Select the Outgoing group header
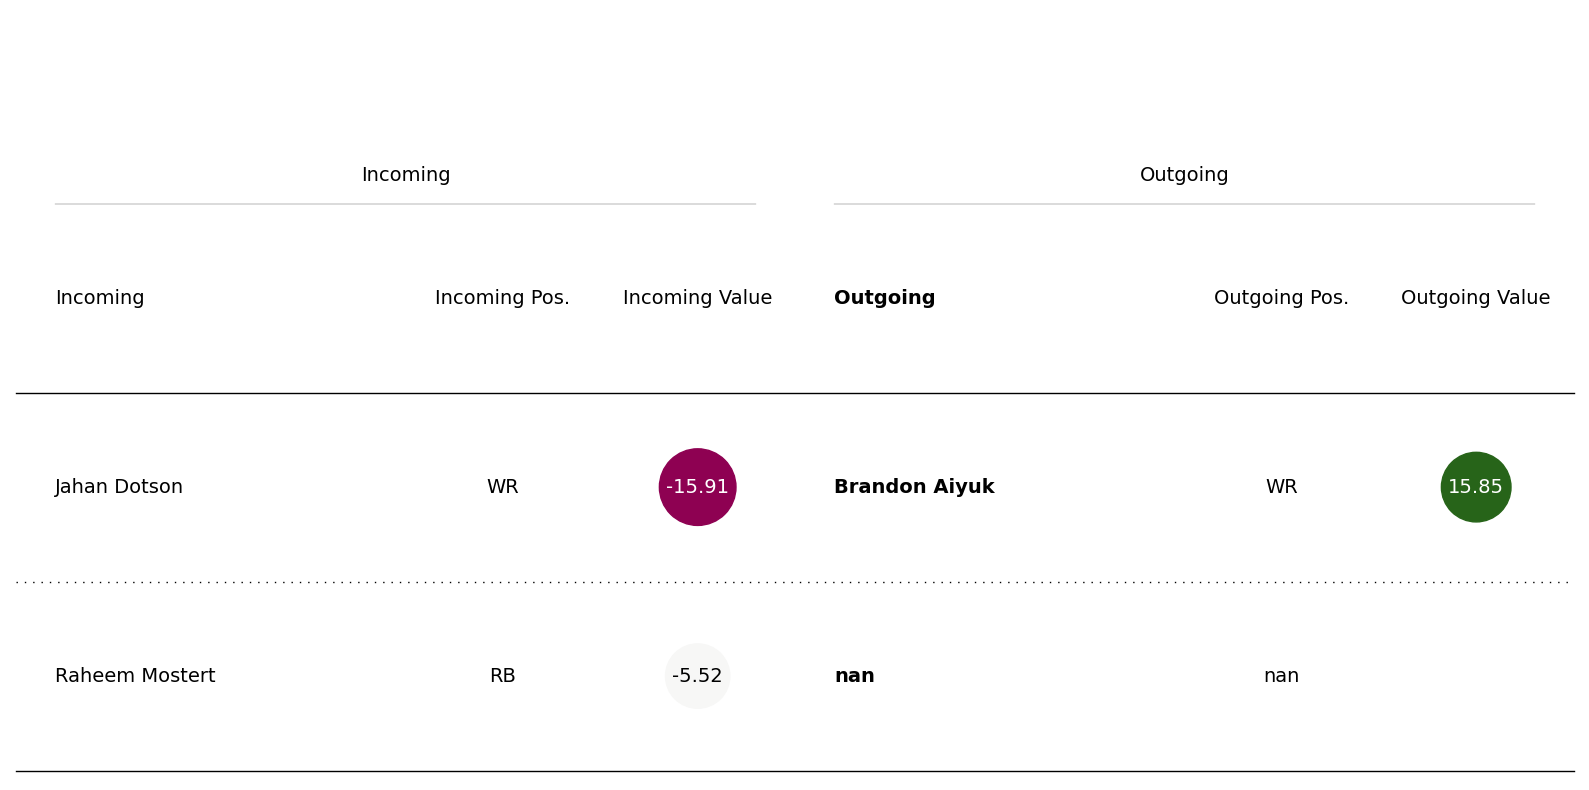 click(1184, 175)
